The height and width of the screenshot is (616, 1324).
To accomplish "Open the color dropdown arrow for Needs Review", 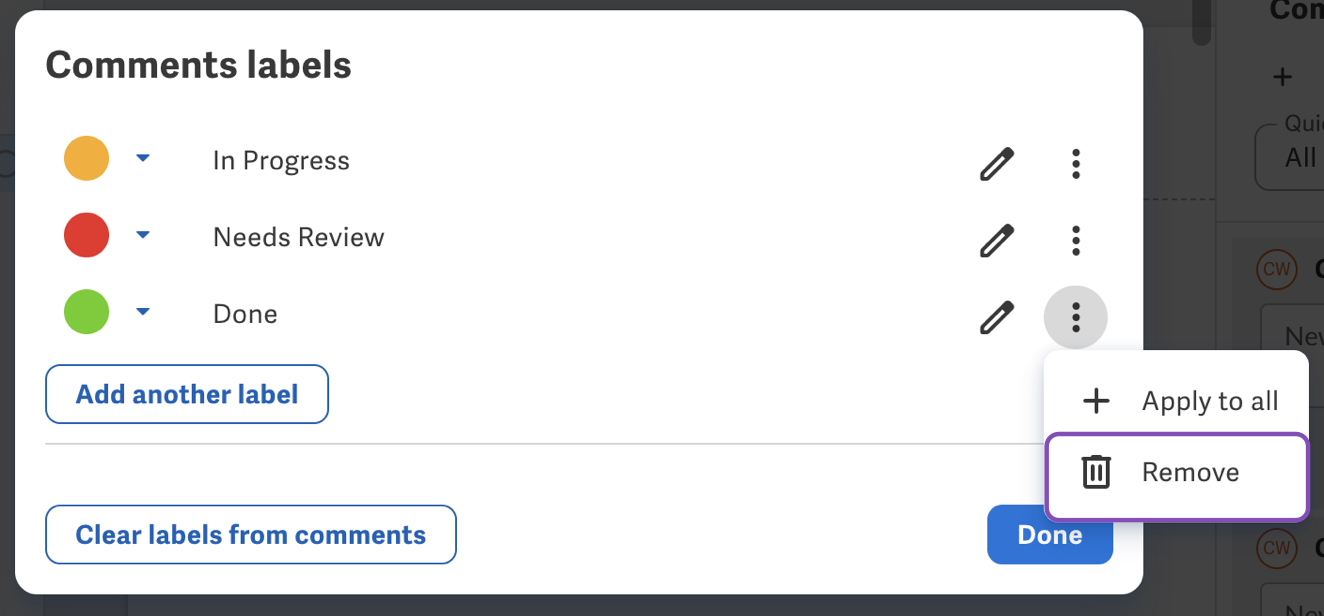I will [143, 235].
